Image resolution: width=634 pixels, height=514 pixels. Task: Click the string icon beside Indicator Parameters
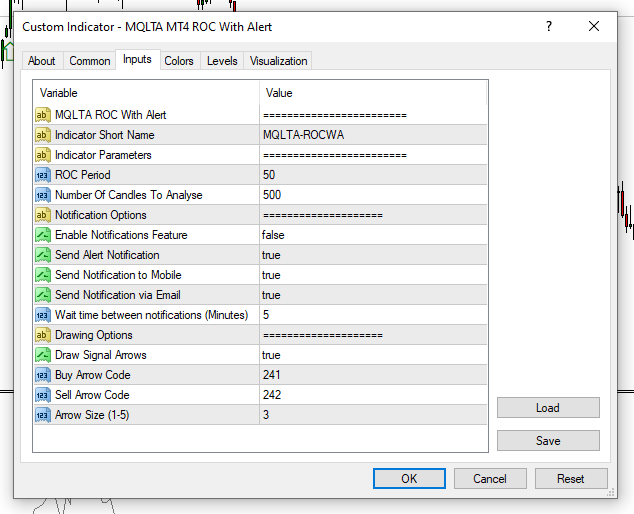pyautogui.click(x=43, y=155)
